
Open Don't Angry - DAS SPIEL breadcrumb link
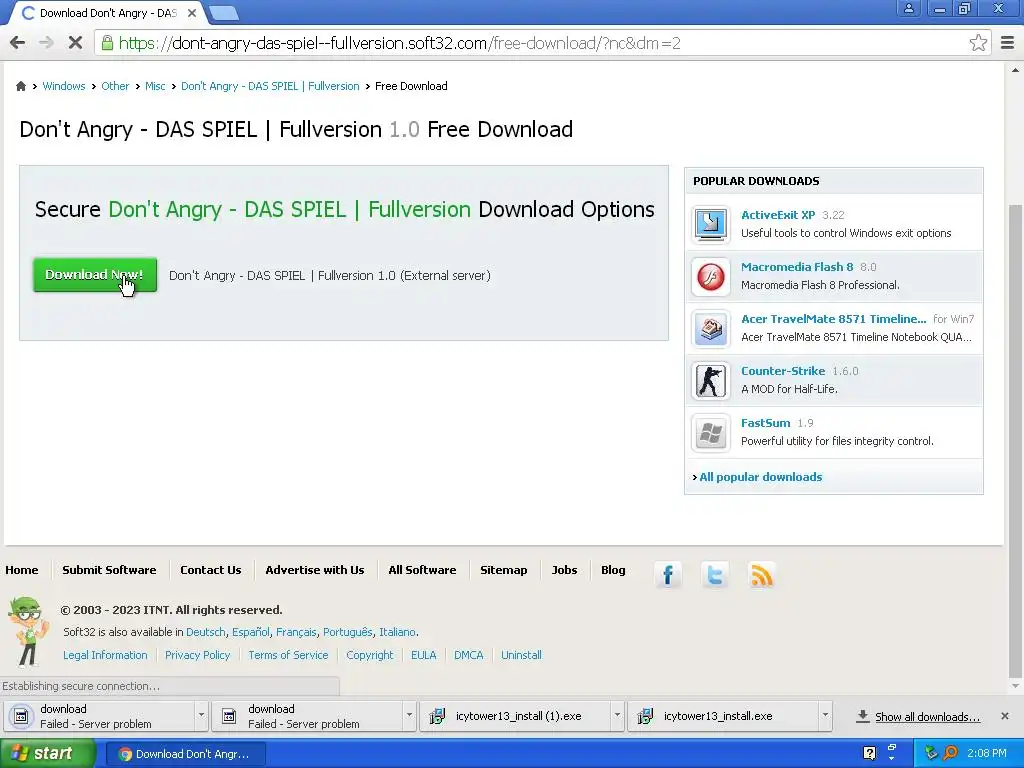[x=270, y=86]
